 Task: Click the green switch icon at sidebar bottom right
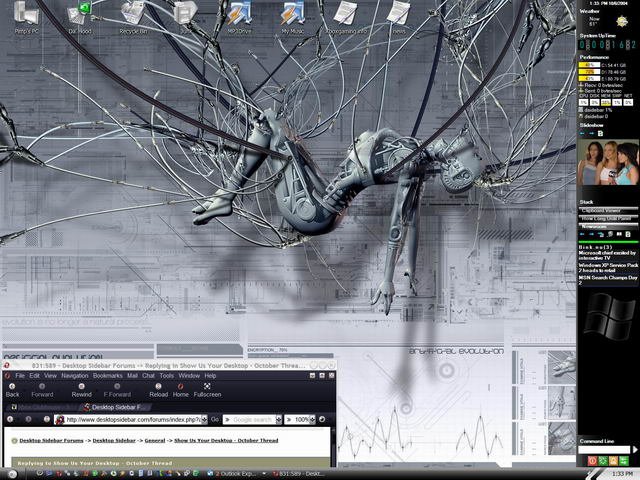coord(624,461)
